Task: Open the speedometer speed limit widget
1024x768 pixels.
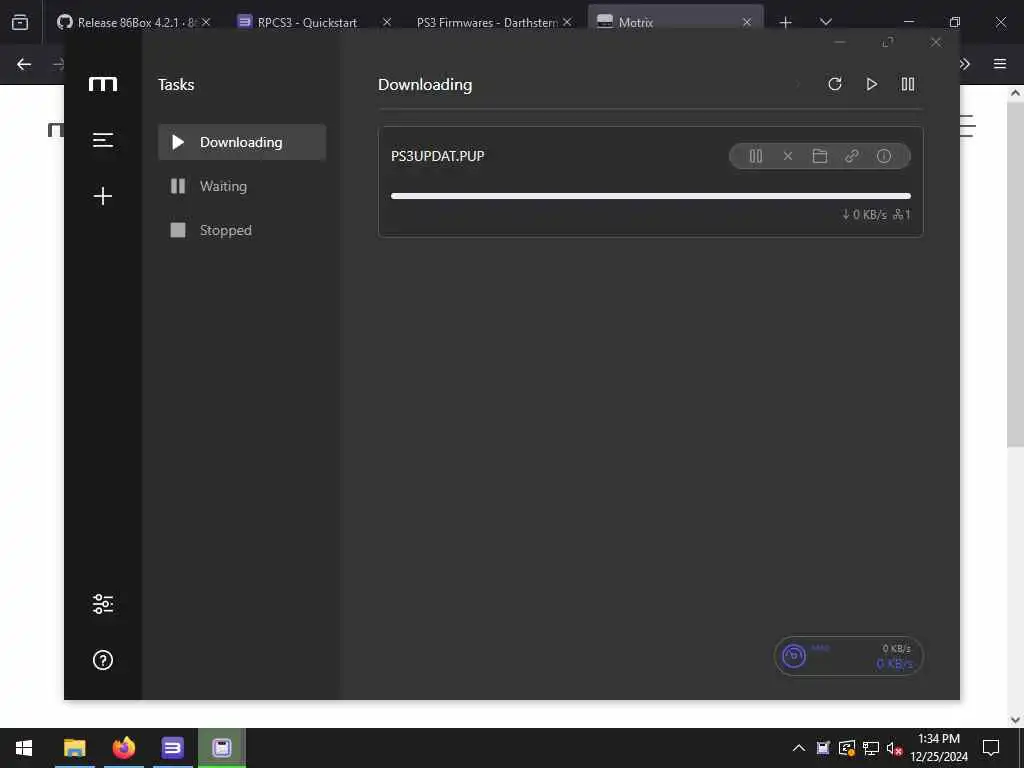Action: point(848,656)
